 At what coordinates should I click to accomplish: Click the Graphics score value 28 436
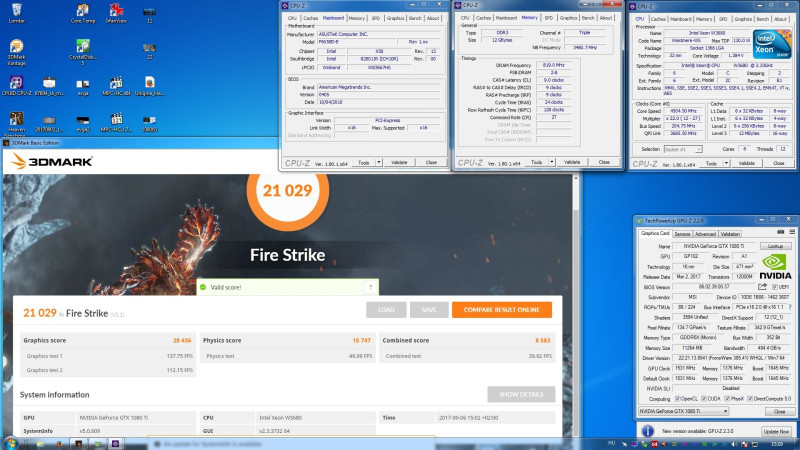click(182, 340)
